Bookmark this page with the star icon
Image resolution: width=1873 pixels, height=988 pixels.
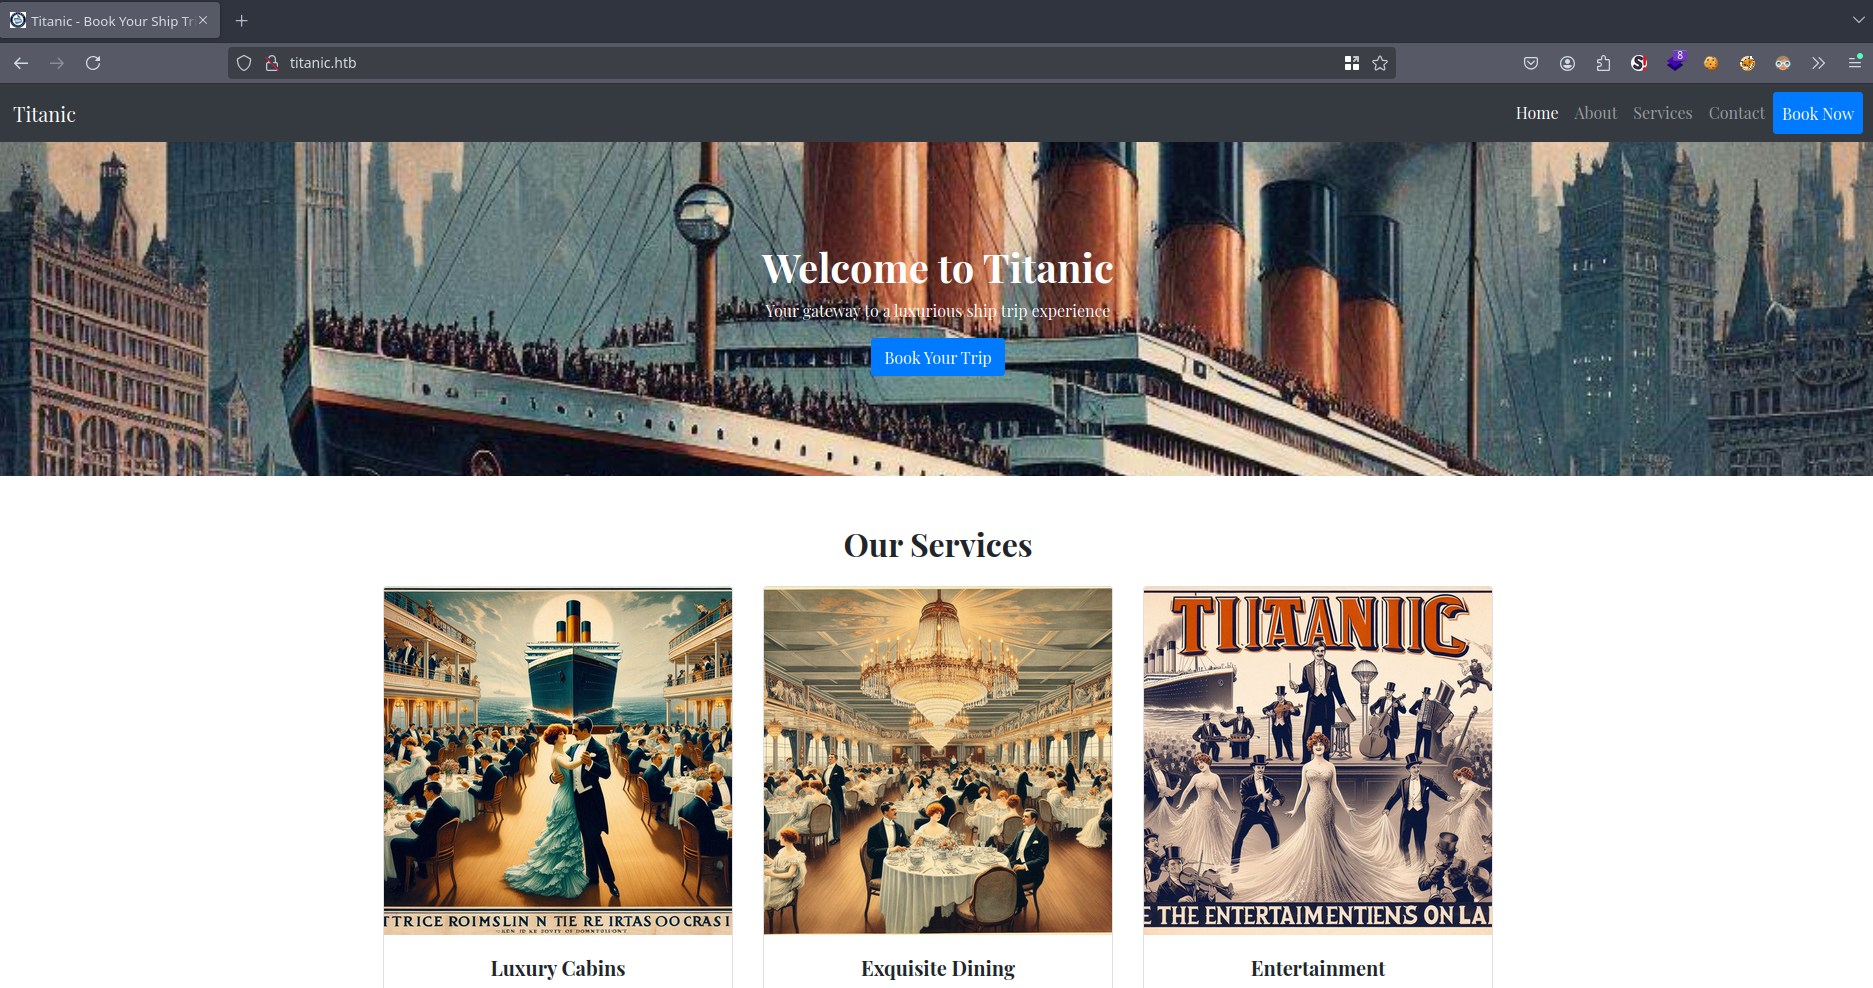1380,63
